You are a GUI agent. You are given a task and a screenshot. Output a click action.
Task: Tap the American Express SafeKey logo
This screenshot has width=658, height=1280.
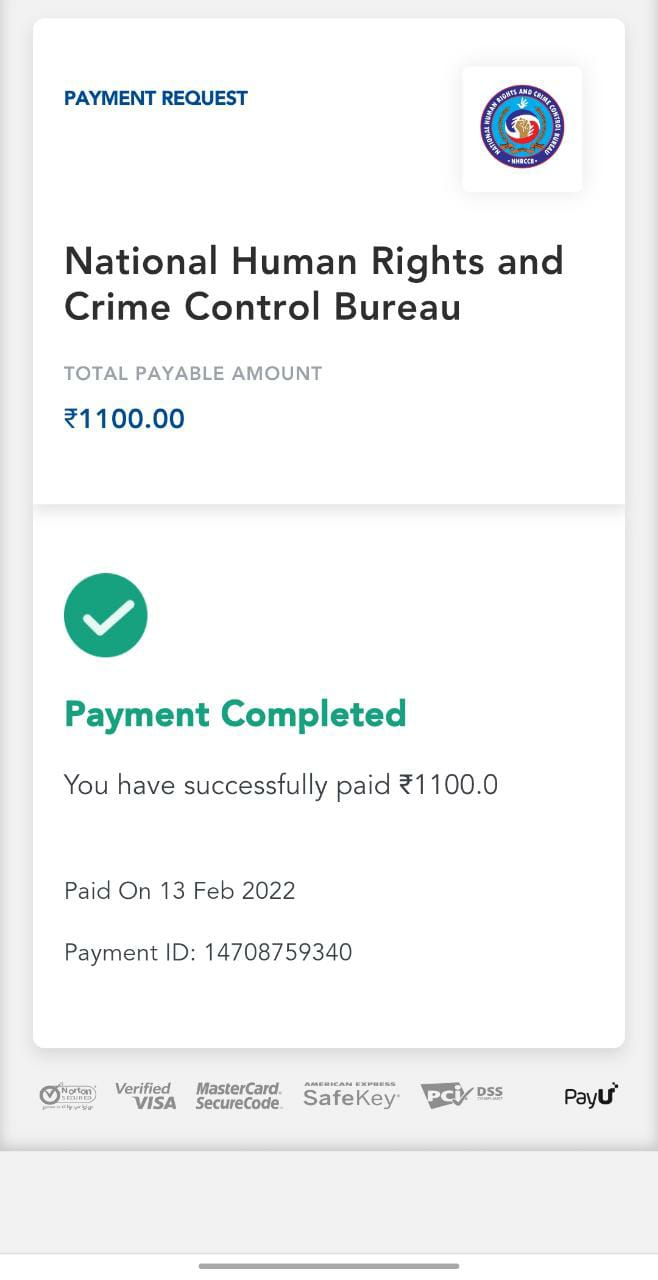point(351,1096)
